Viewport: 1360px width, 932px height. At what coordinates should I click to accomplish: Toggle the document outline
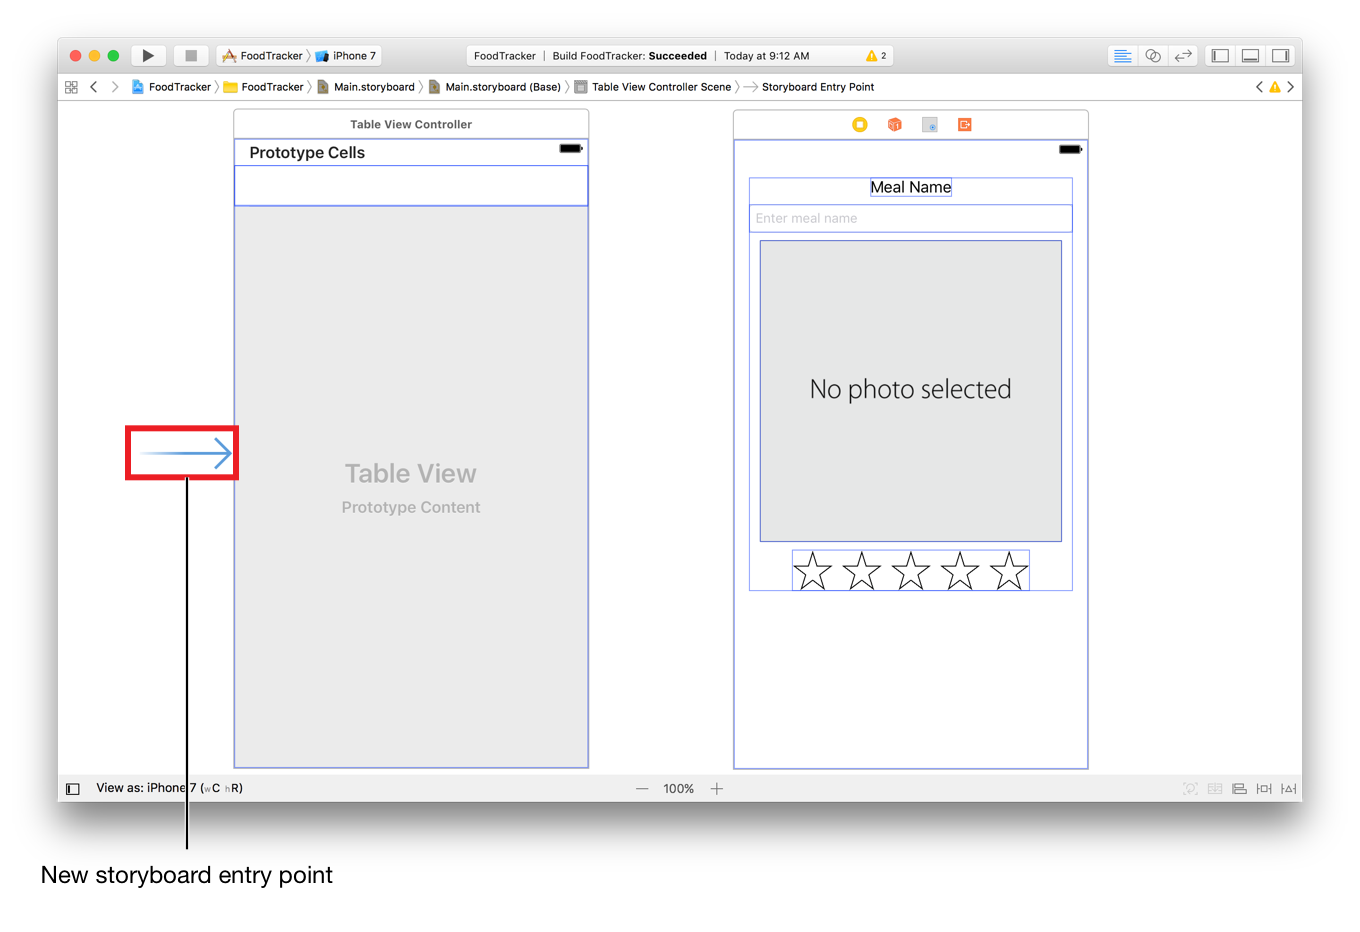point(73,789)
